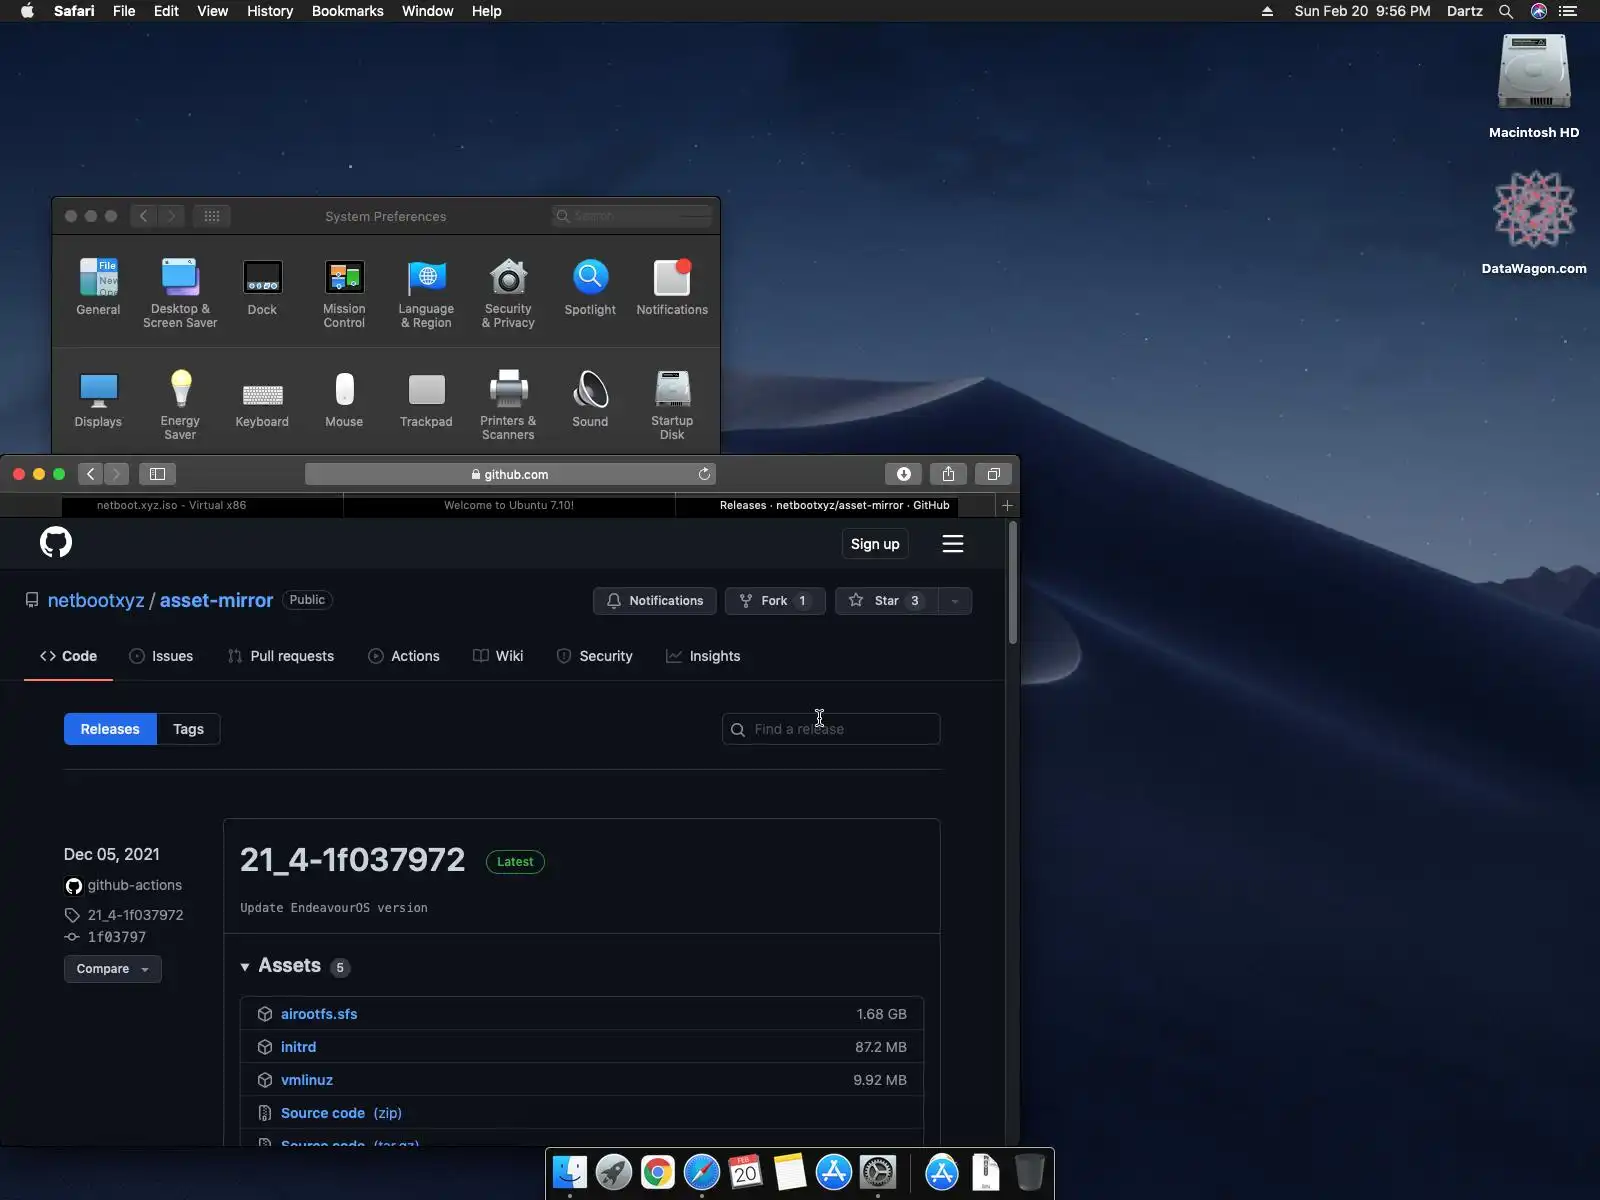Open the Notification Center from menu bar
This screenshot has width=1600, height=1200.
click(1568, 11)
